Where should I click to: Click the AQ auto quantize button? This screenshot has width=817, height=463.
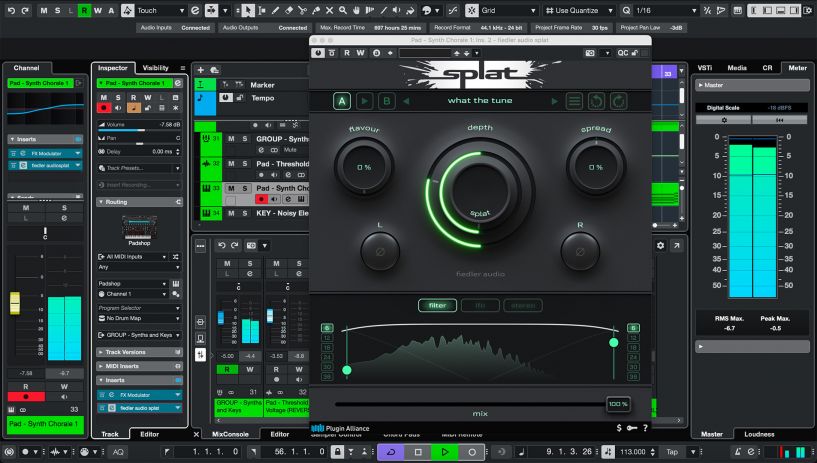(x=118, y=452)
